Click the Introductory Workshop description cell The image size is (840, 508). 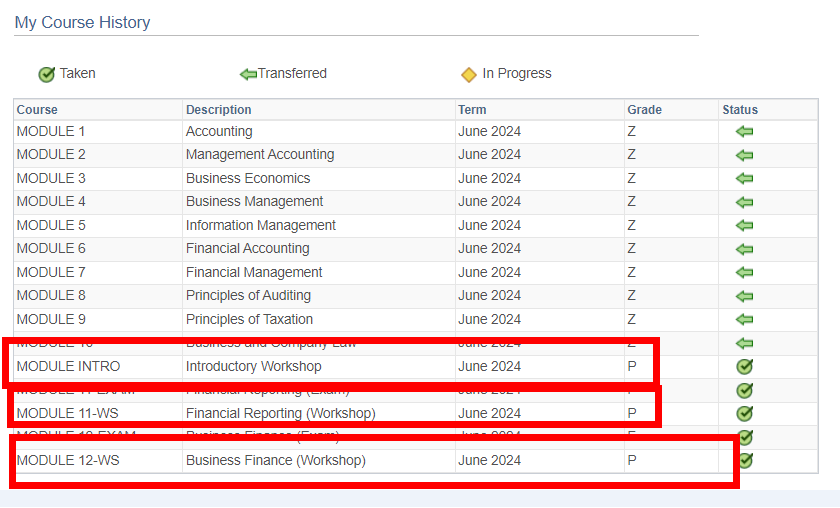(x=254, y=366)
